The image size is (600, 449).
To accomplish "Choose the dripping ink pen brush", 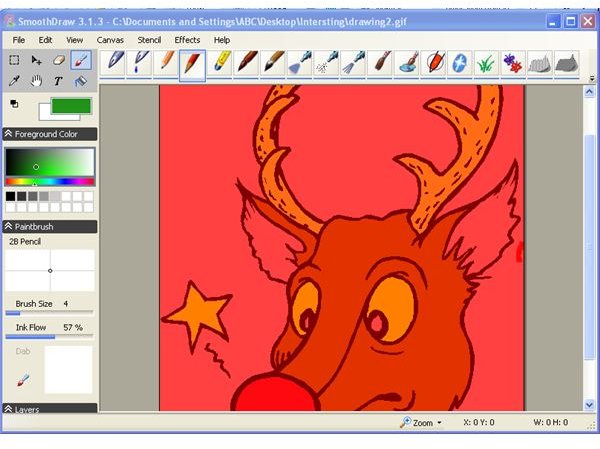I will (x=139, y=63).
